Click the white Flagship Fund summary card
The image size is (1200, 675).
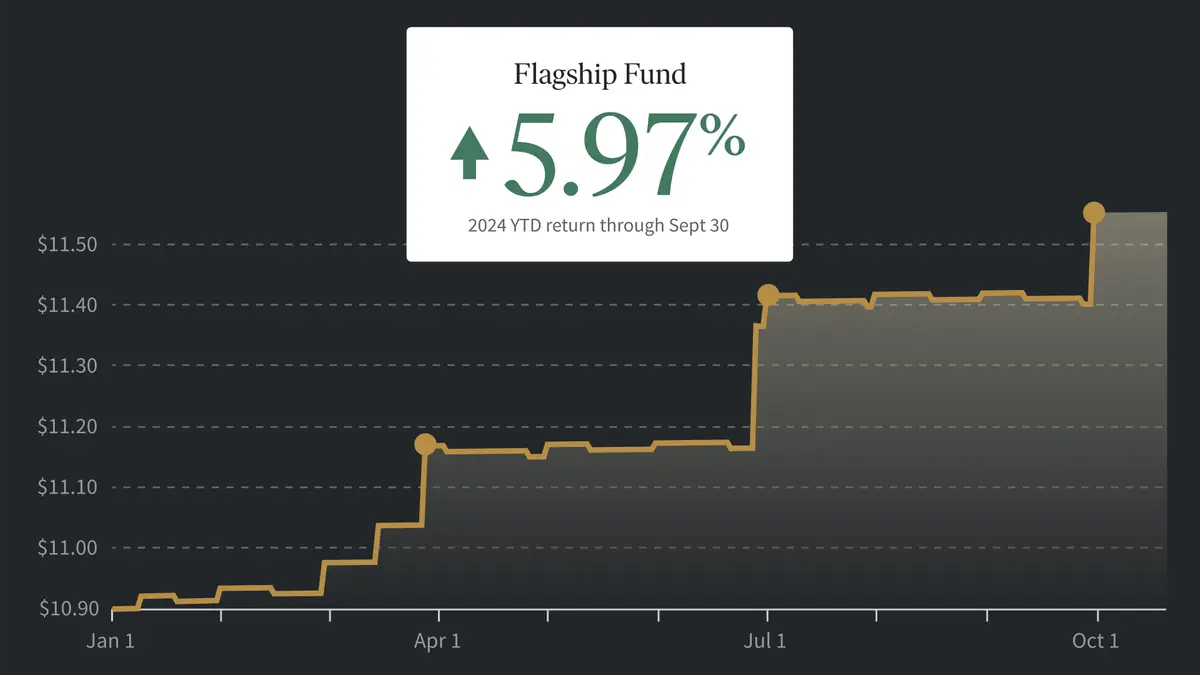point(599,144)
